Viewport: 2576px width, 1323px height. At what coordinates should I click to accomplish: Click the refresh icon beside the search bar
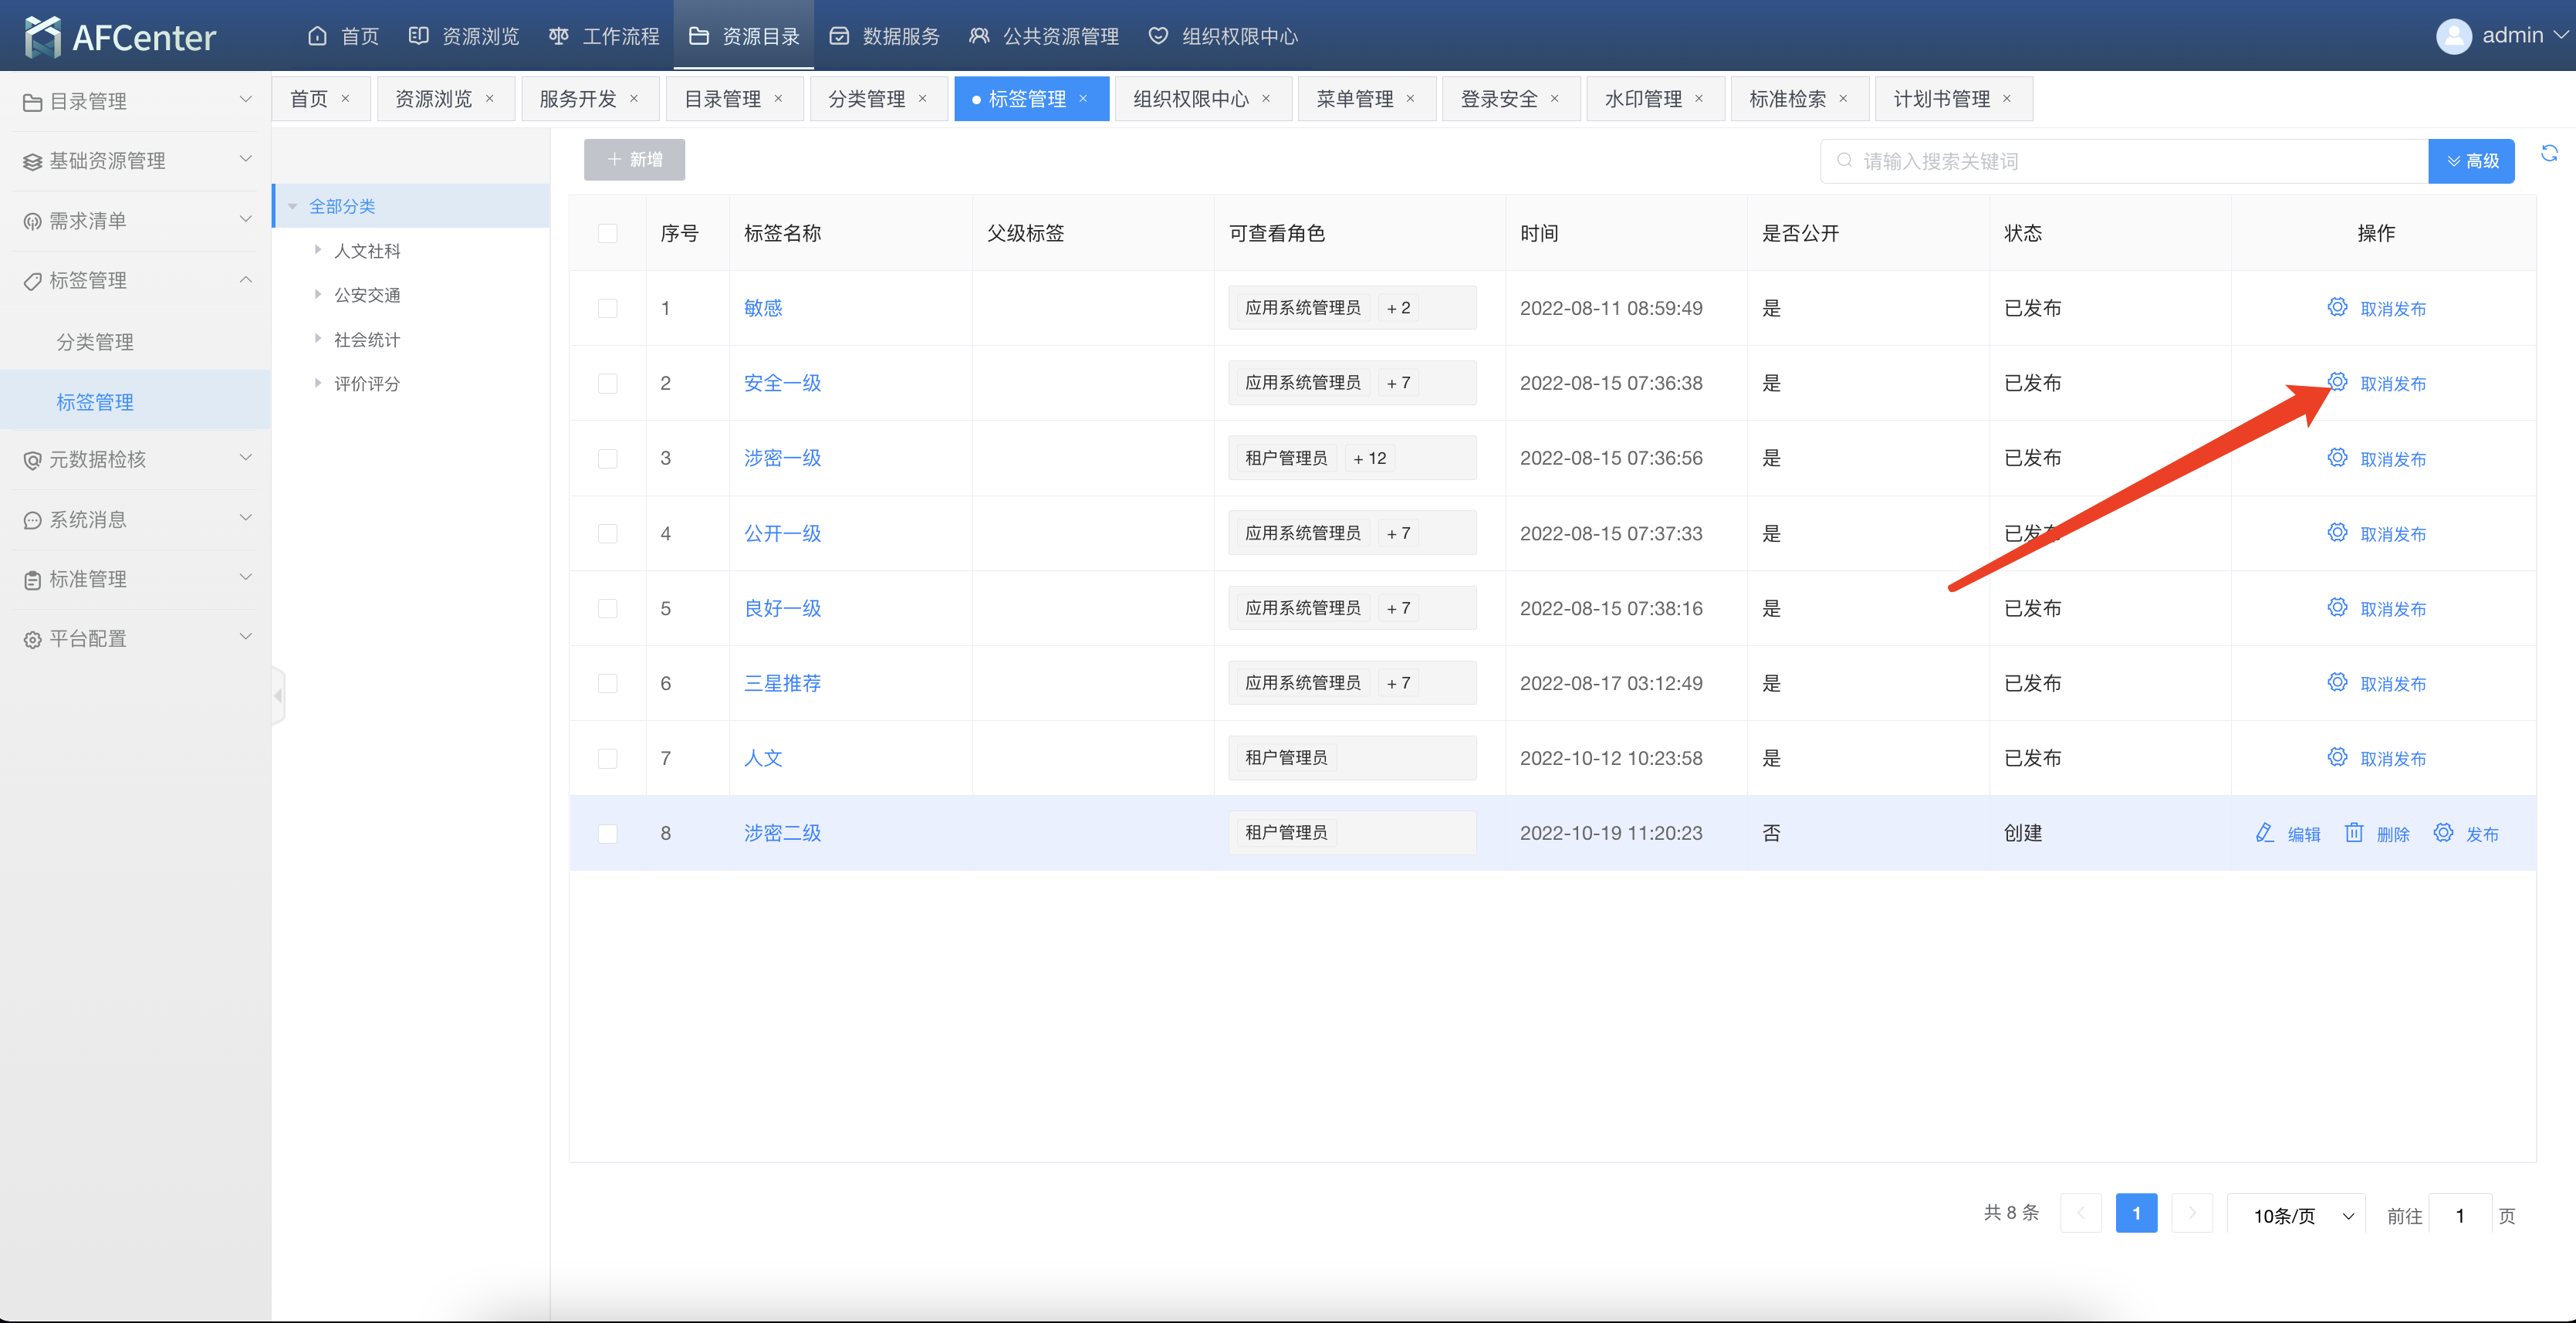click(2548, 153)
